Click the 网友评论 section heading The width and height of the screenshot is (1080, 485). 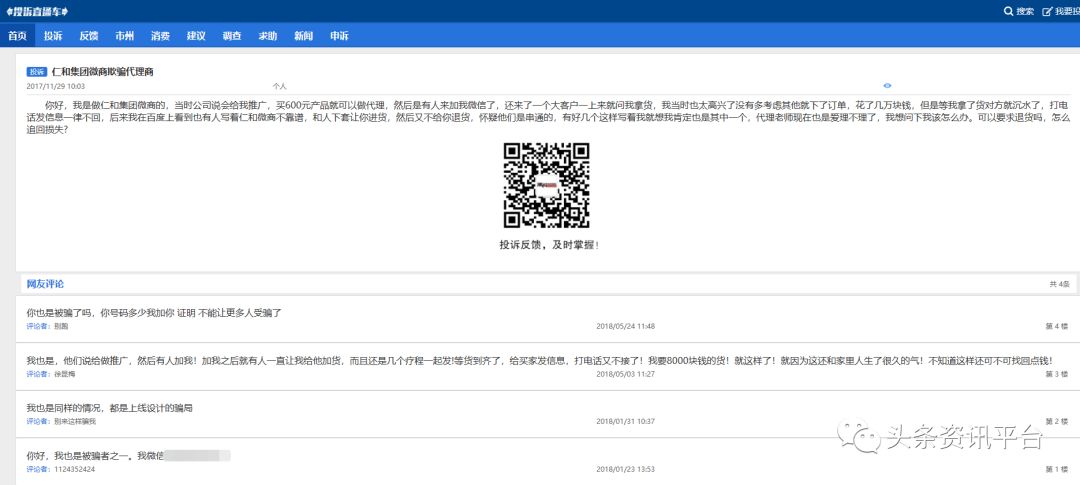pos(45,284)
